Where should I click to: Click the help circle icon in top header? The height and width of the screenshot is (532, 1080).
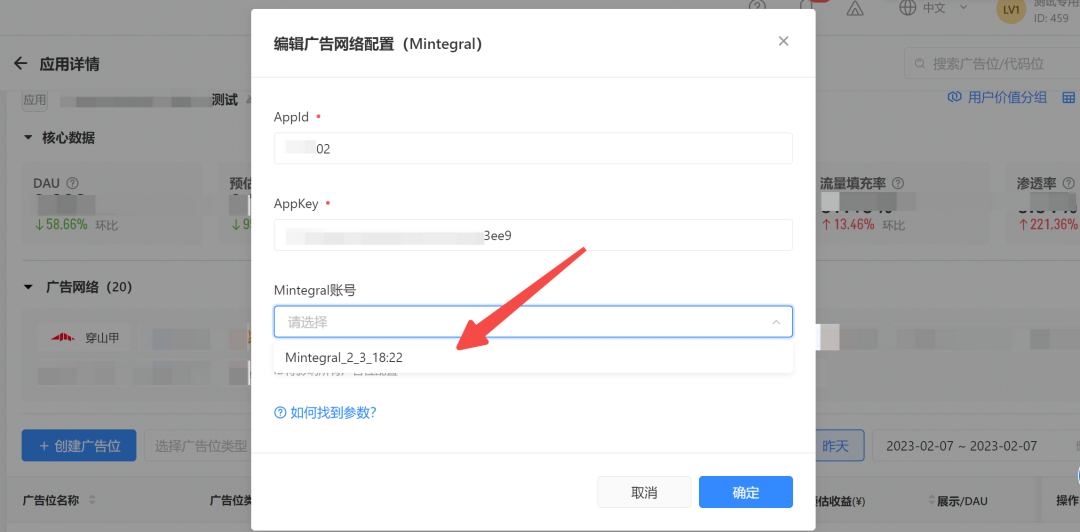758,6
